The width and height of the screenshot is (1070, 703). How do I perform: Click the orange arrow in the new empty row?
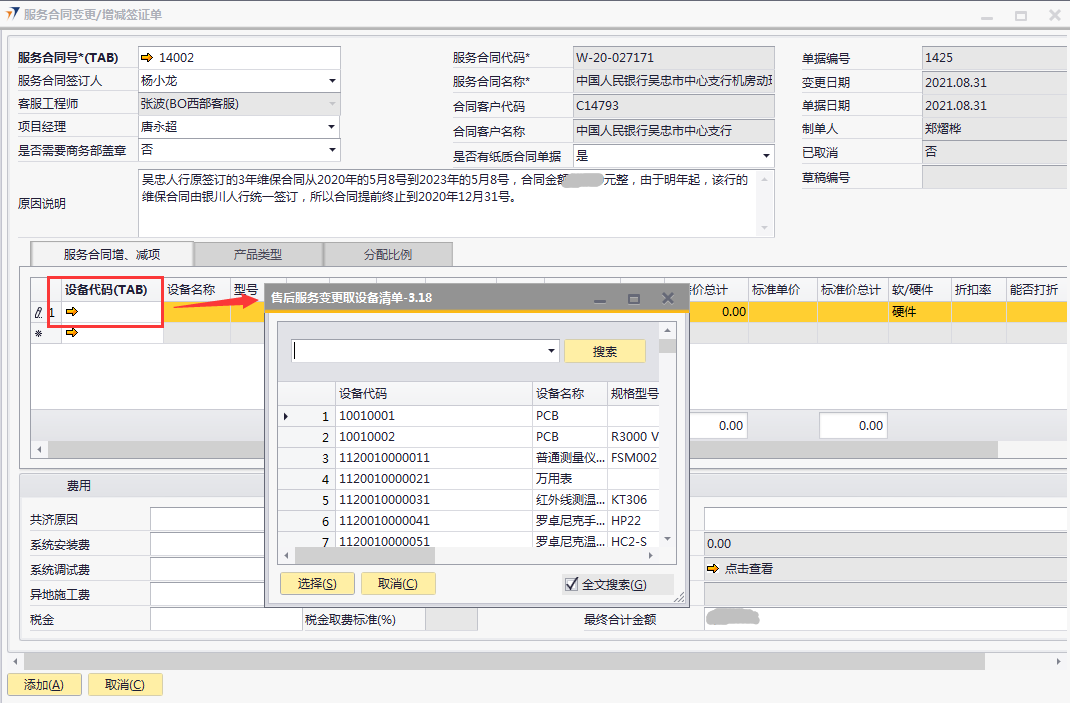[72, 333]
